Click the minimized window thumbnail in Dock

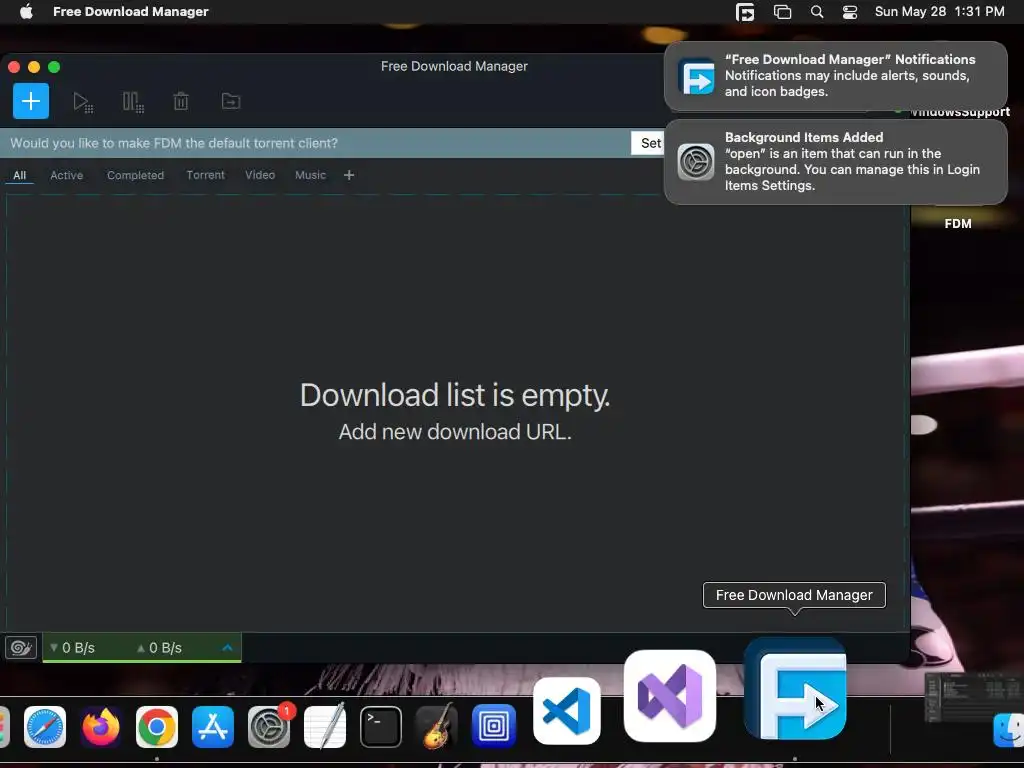click(973, 697)
